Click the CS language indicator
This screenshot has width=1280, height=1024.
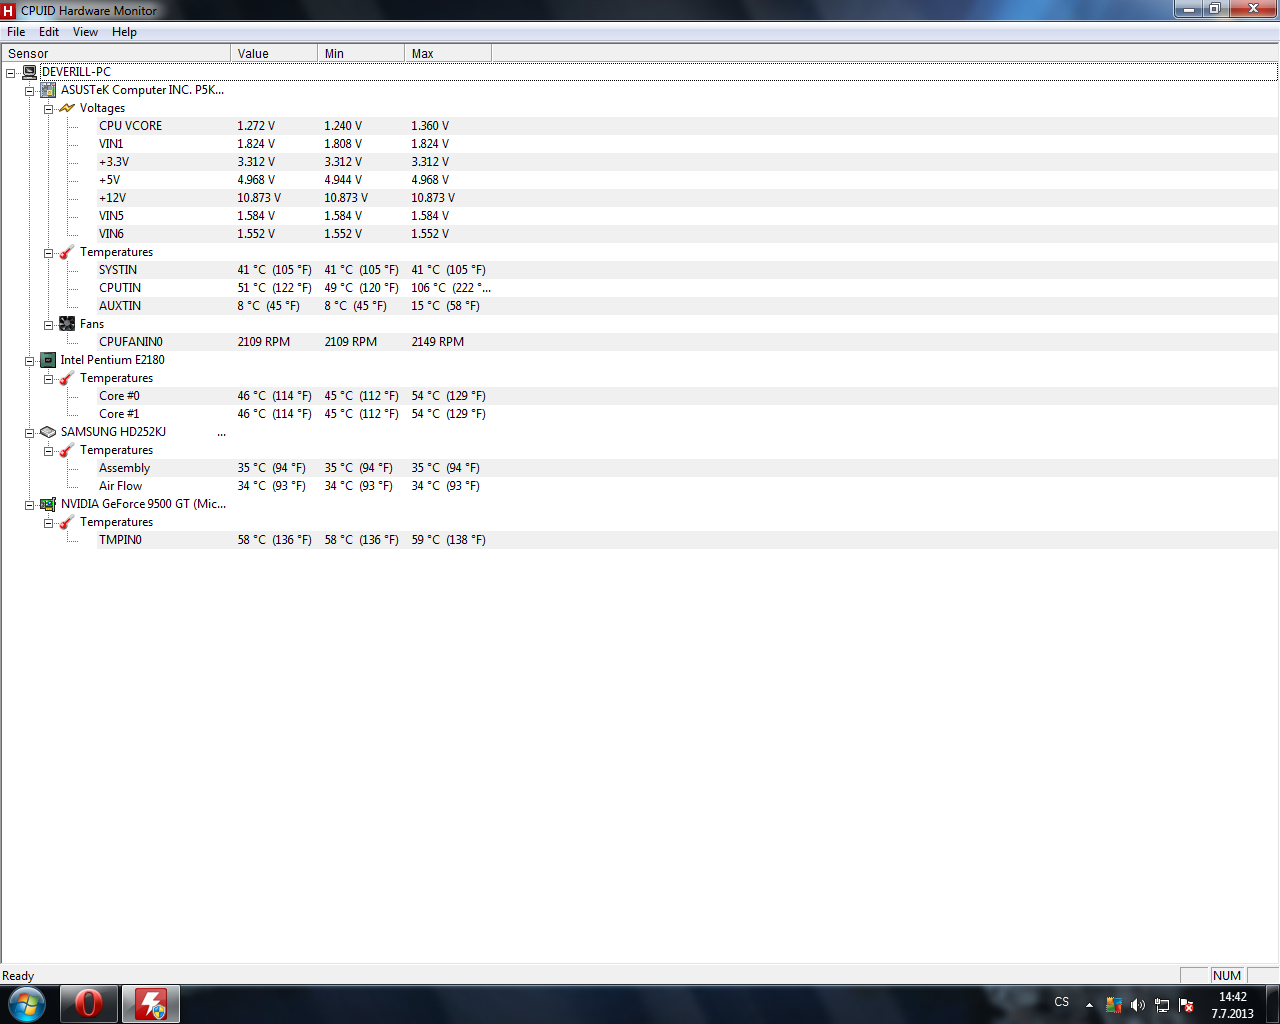point(1062,1002)
